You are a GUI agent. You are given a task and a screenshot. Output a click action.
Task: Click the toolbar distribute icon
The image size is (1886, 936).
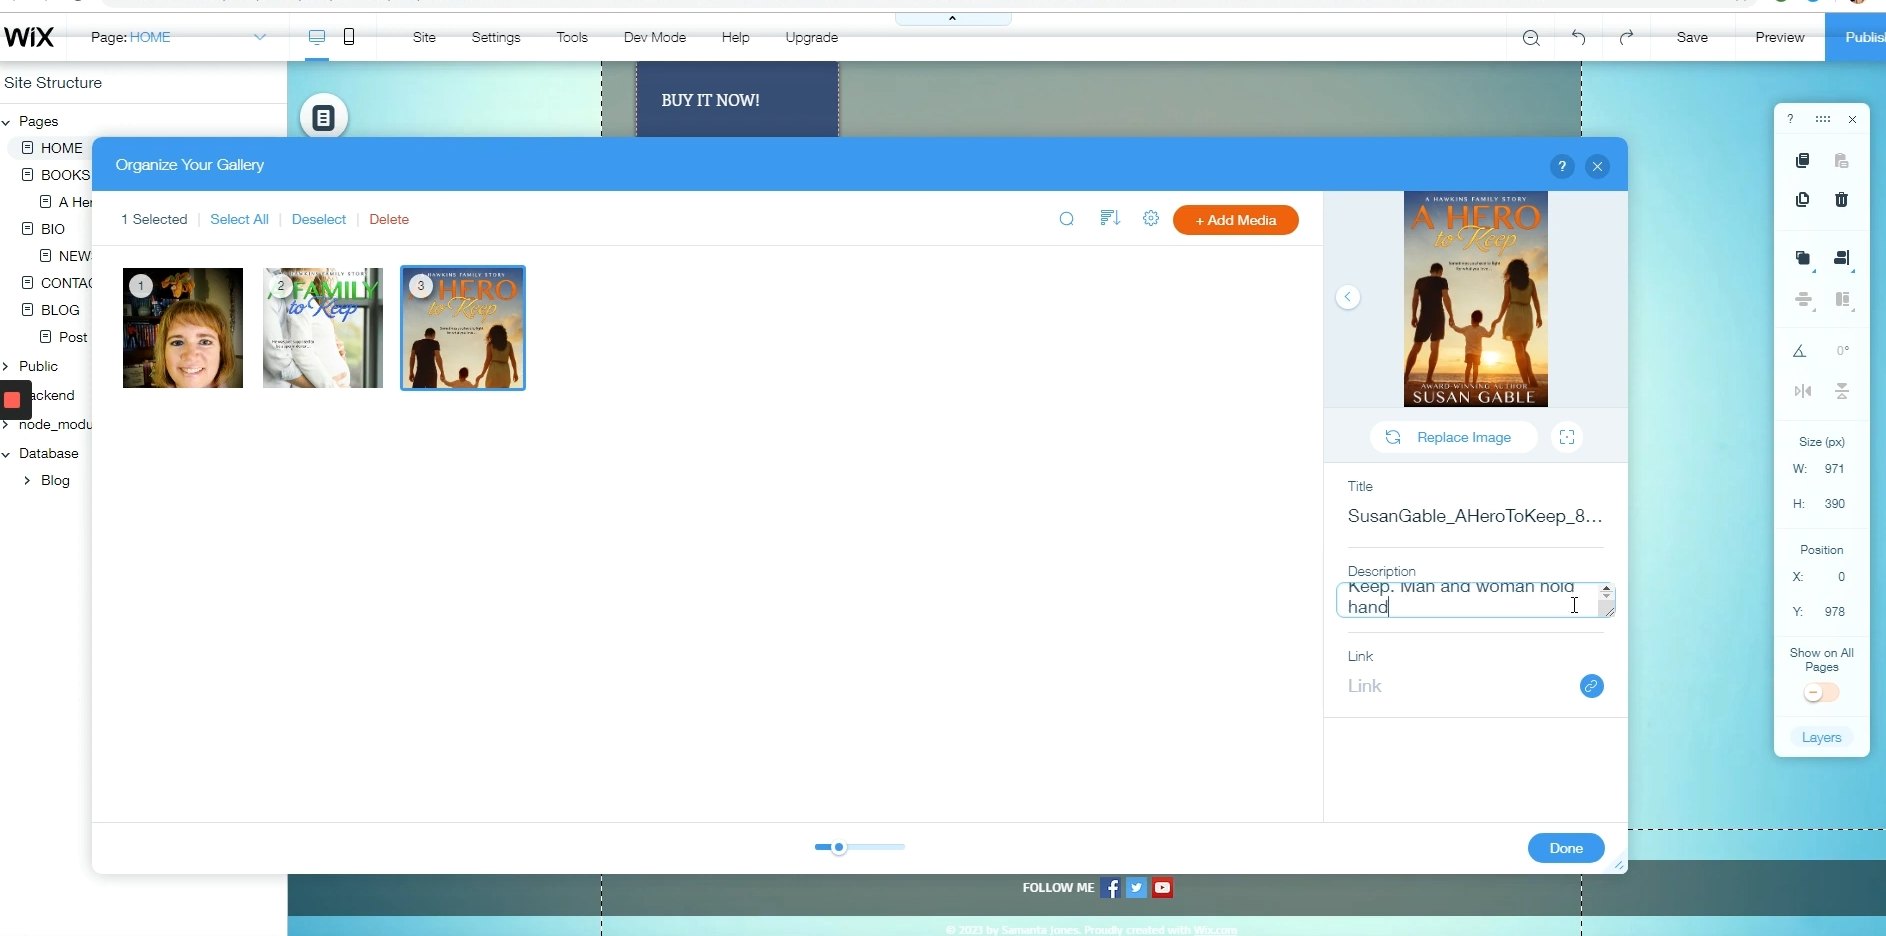(x=1804, y=300)
